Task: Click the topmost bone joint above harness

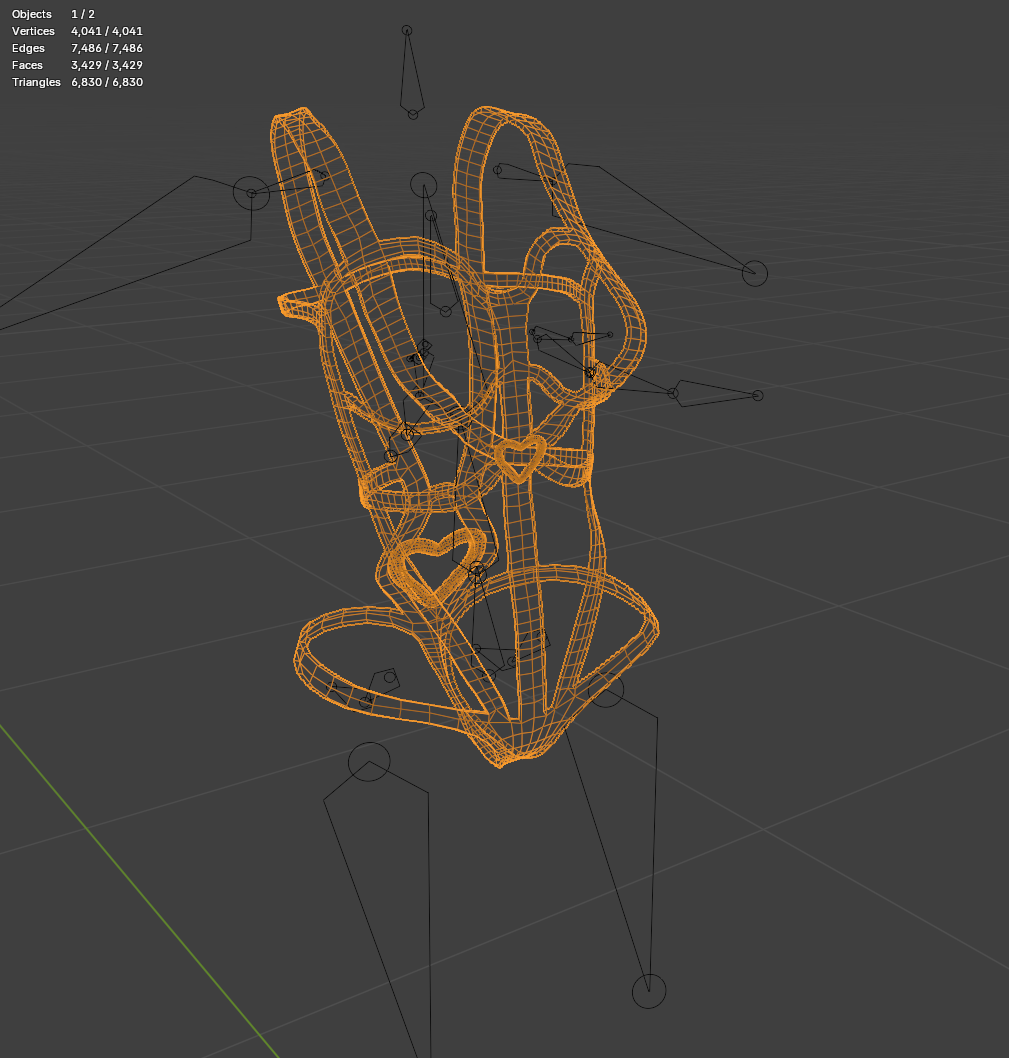Action: (406, 30)
